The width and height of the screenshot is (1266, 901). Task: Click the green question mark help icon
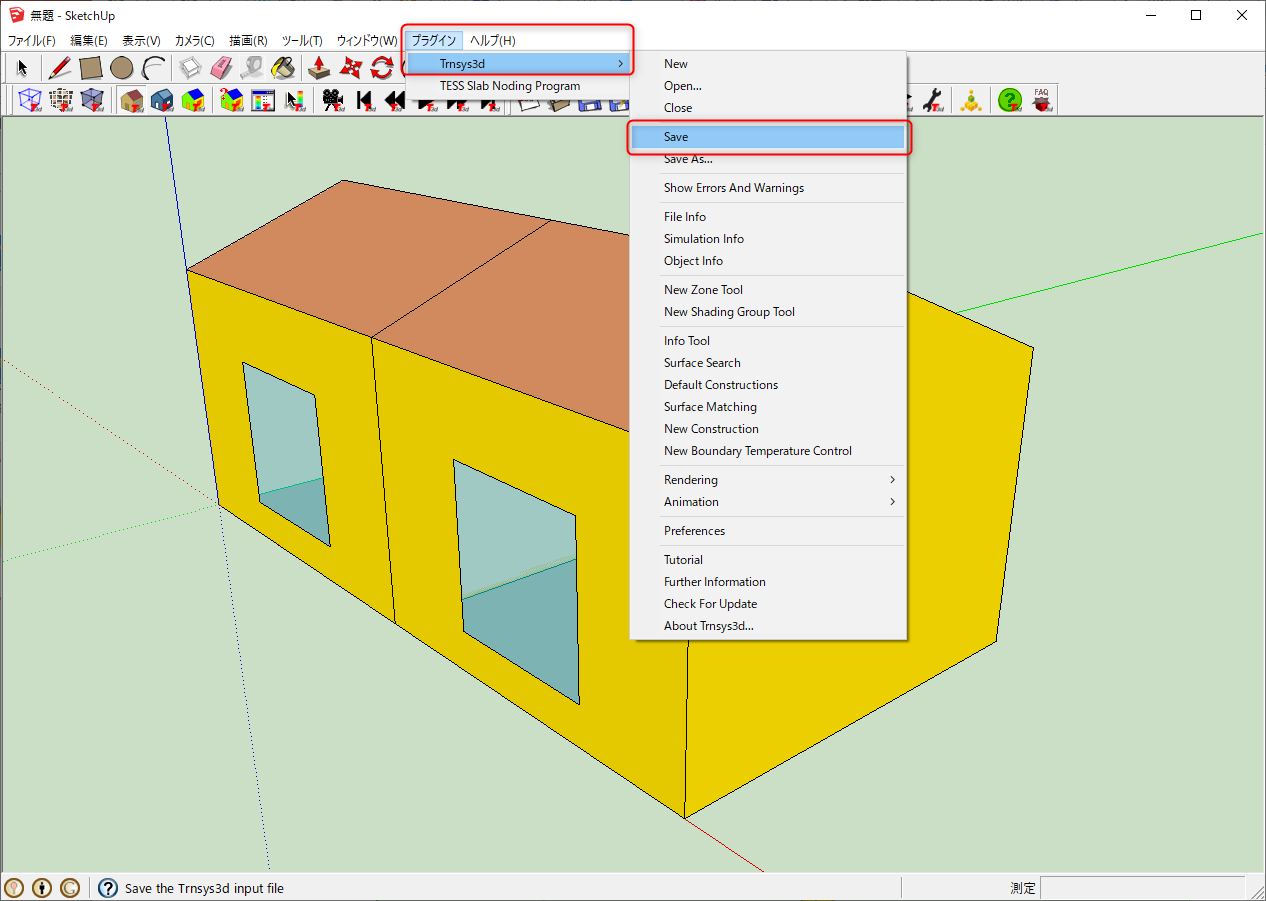coord(1009,100)
